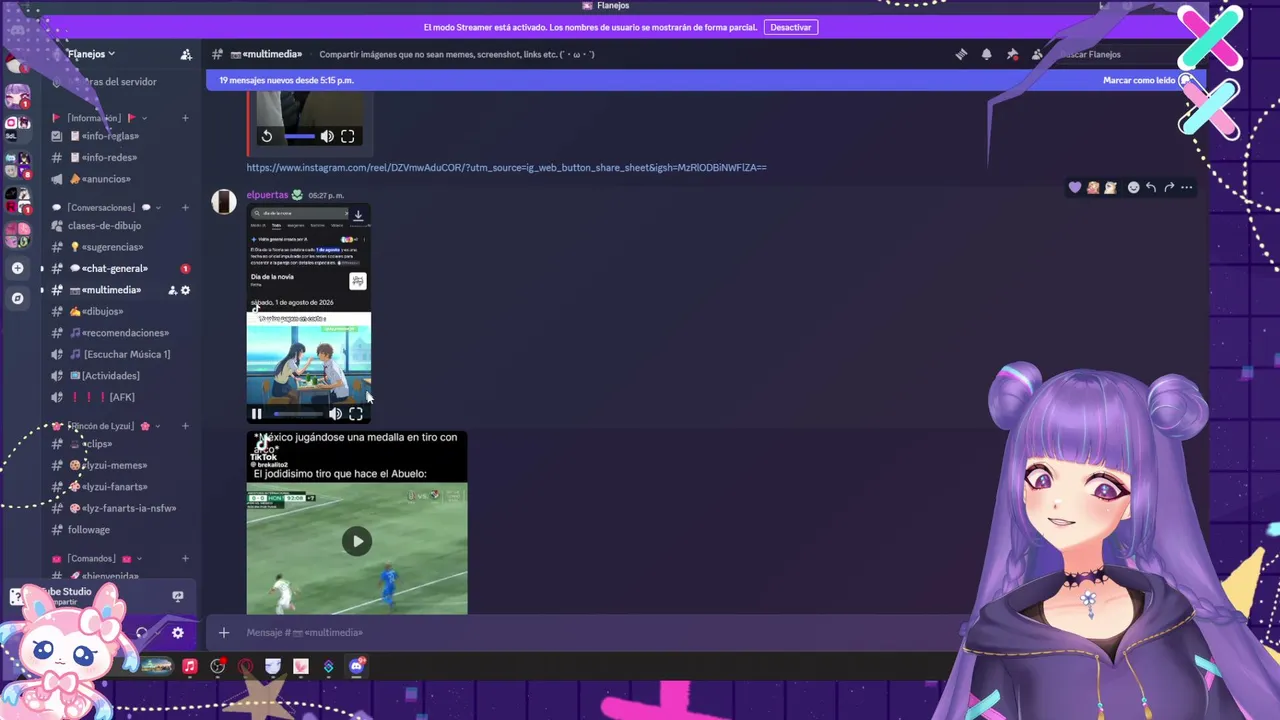Screen dimensions: 1280x720
Task: React with the purple heart emoji
Action: pyautogui.click(x=1075, y=187)
